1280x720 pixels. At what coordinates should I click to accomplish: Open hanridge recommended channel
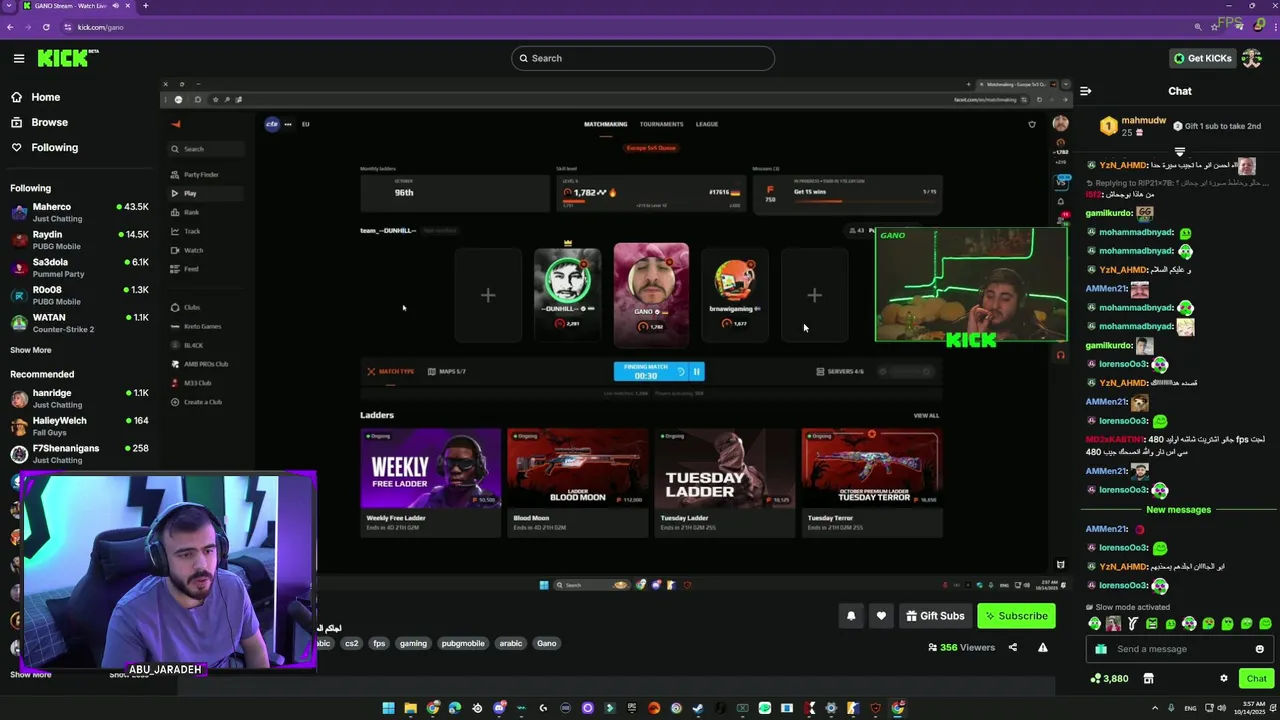[x=79, y=398]
